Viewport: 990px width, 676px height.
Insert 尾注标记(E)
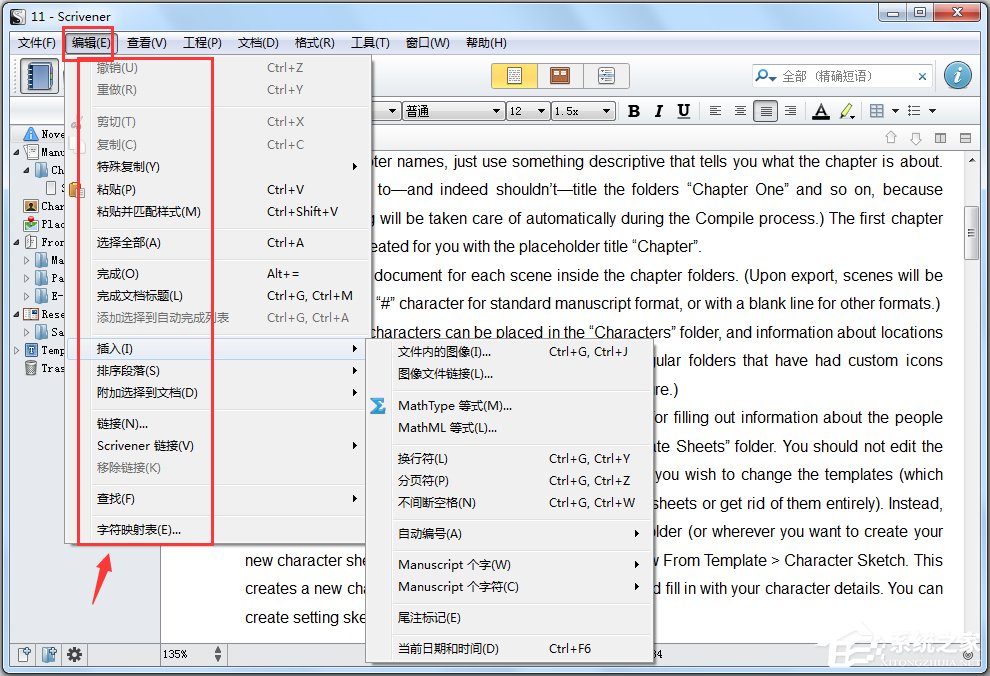coord(510,617)
